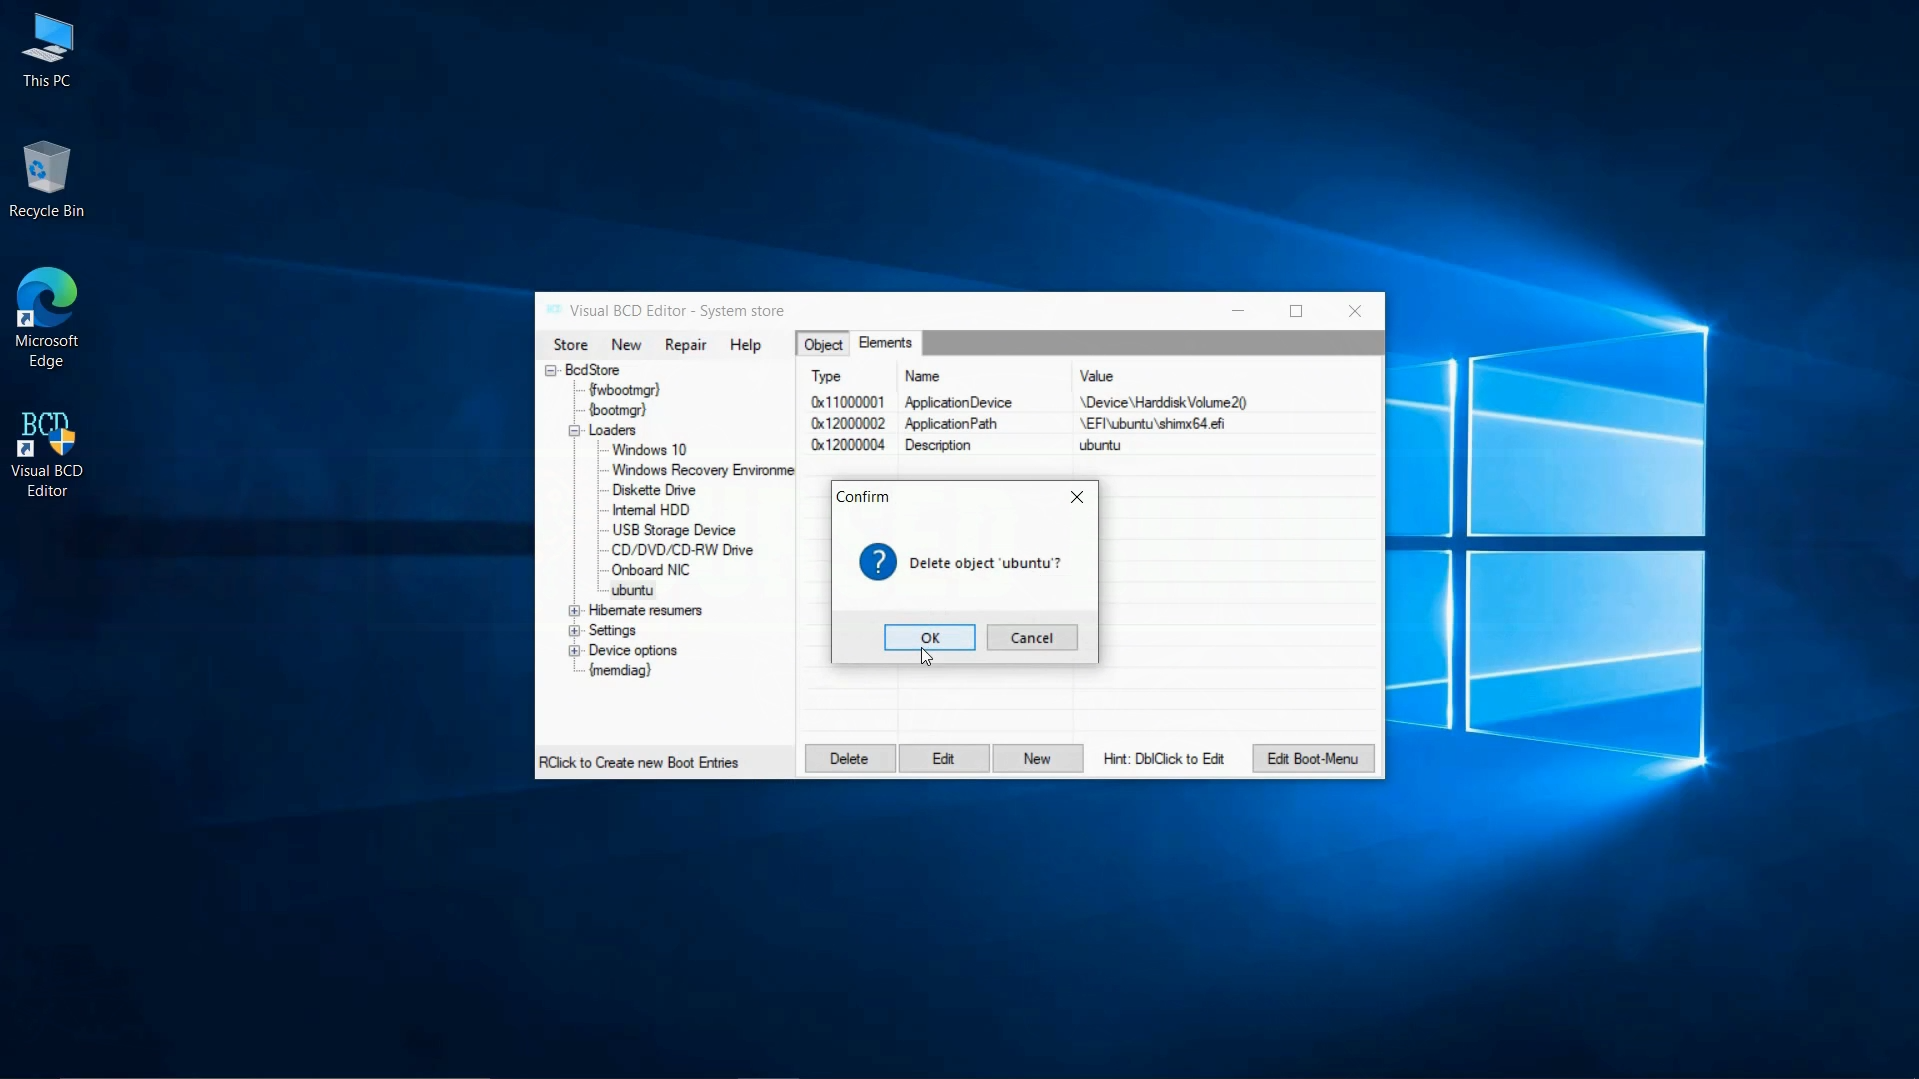Click the 'Hint: DblClick to Edit' label
Viewport: 1919px width, 1079px height.
click(1163, 759)
